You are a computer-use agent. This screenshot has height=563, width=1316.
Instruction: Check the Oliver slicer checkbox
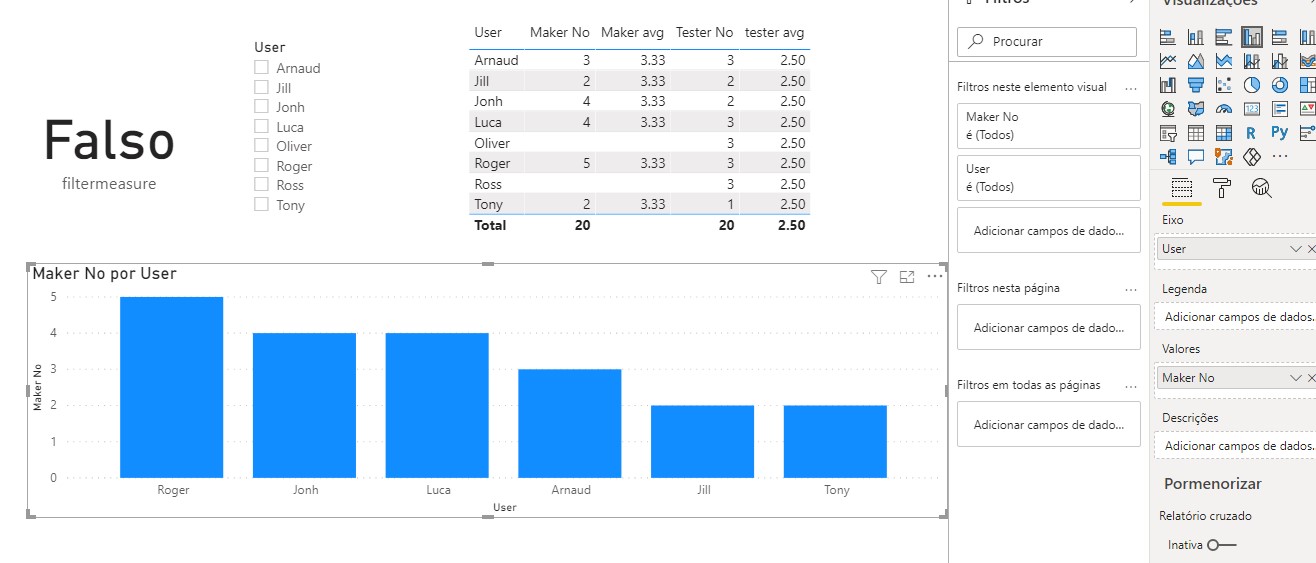(261, 145)
